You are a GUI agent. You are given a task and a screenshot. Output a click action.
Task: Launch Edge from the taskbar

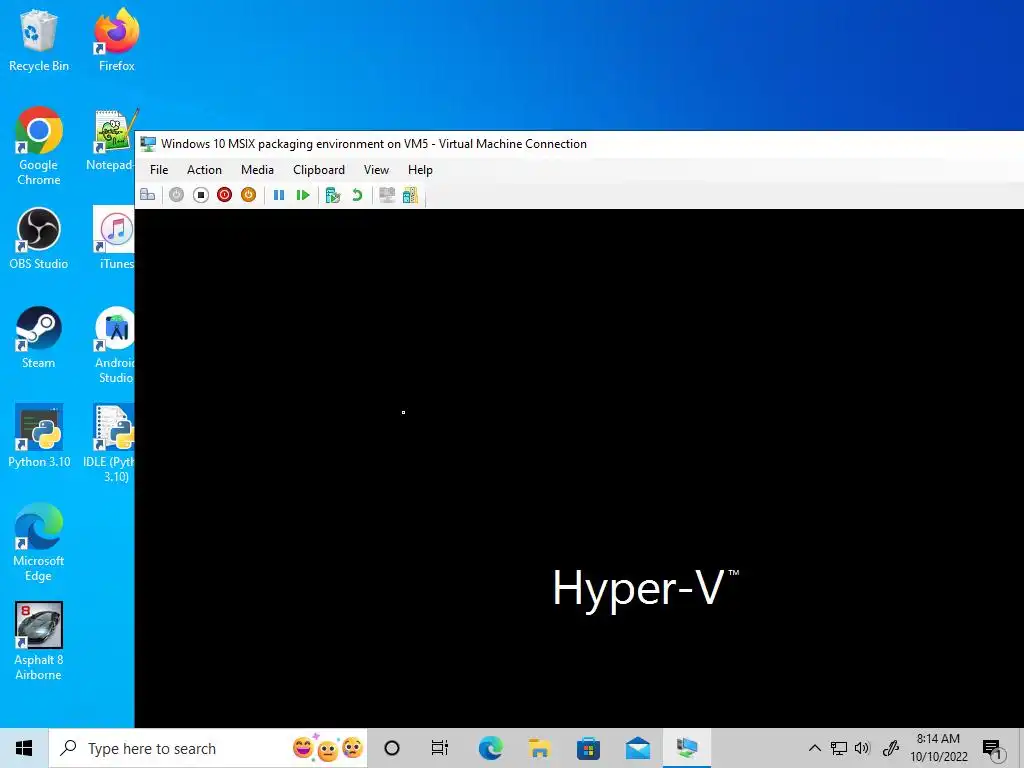pyautogui.click(x=490, y=748)
